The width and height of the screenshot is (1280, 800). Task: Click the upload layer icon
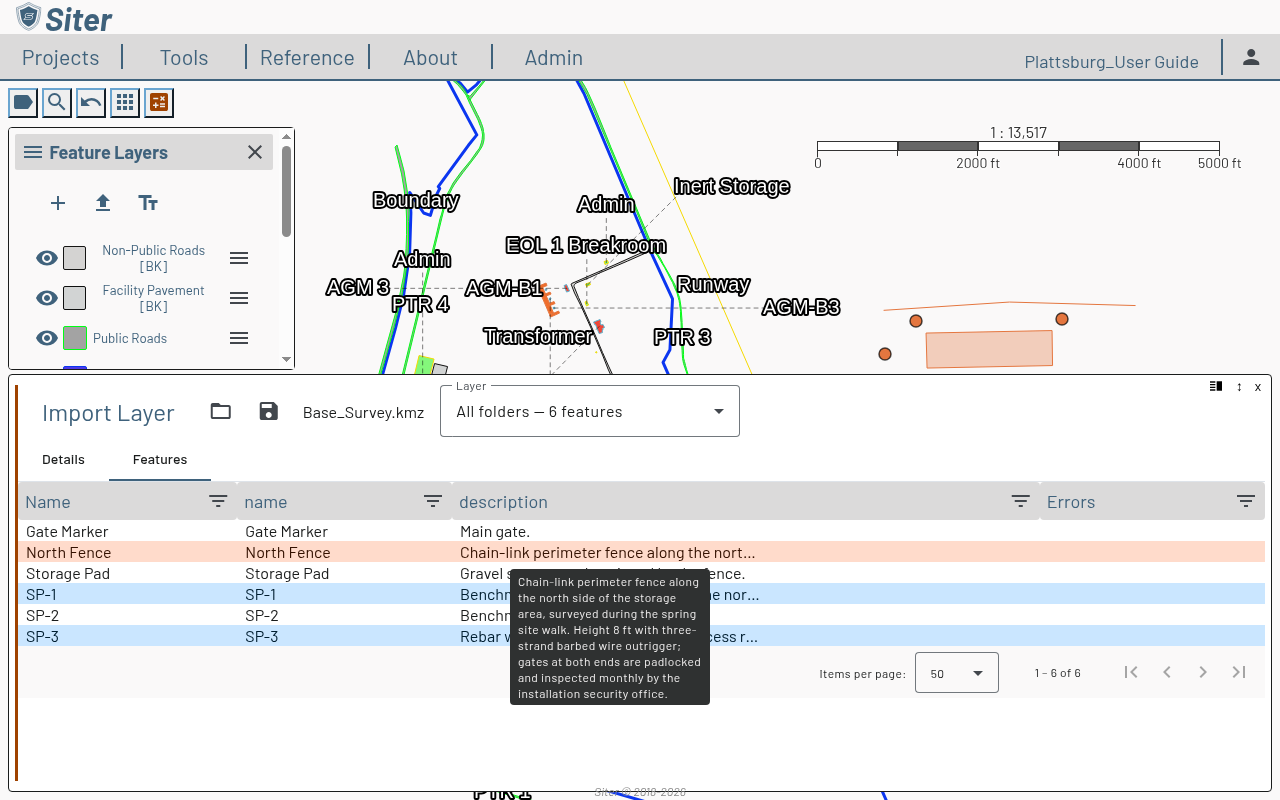(103, 203)
